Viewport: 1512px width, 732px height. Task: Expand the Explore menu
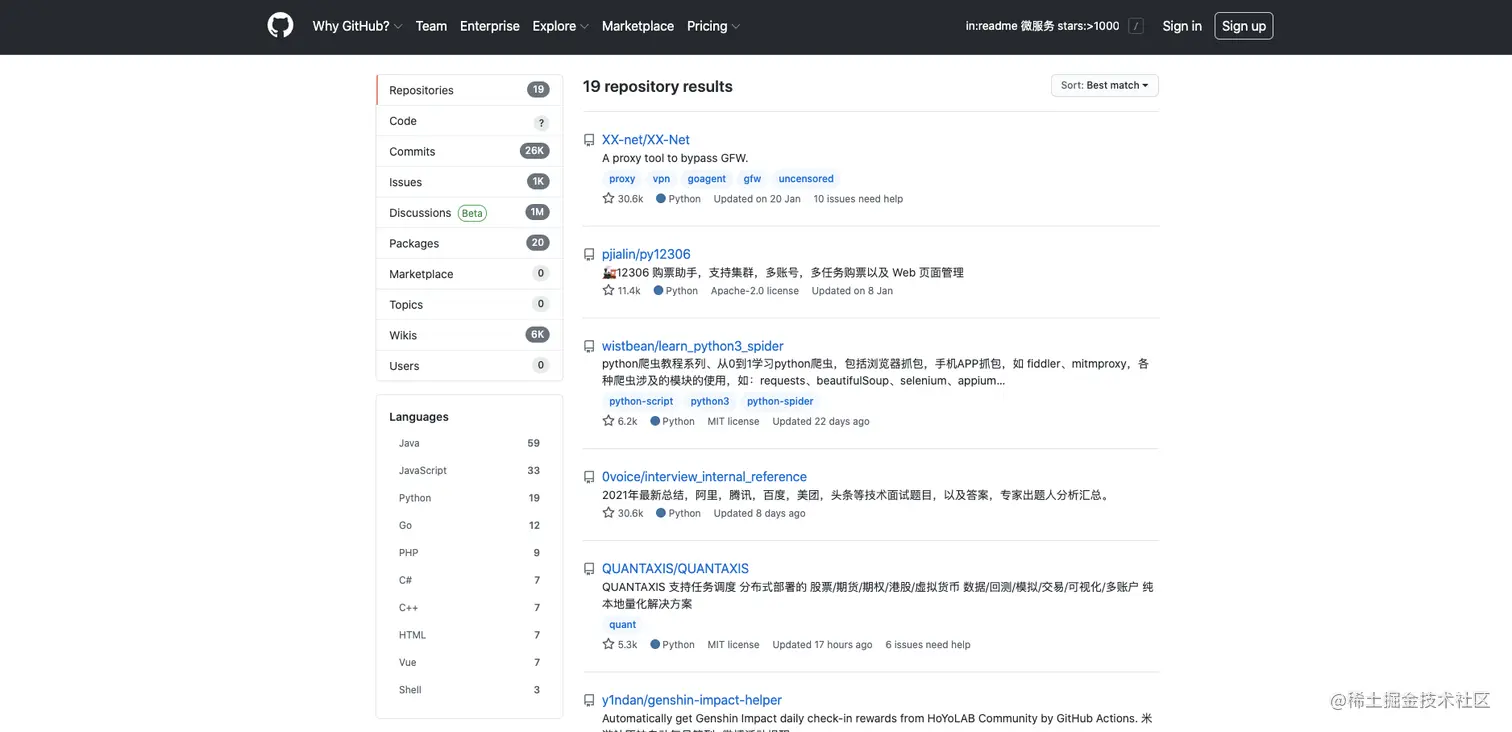(560, 26)
